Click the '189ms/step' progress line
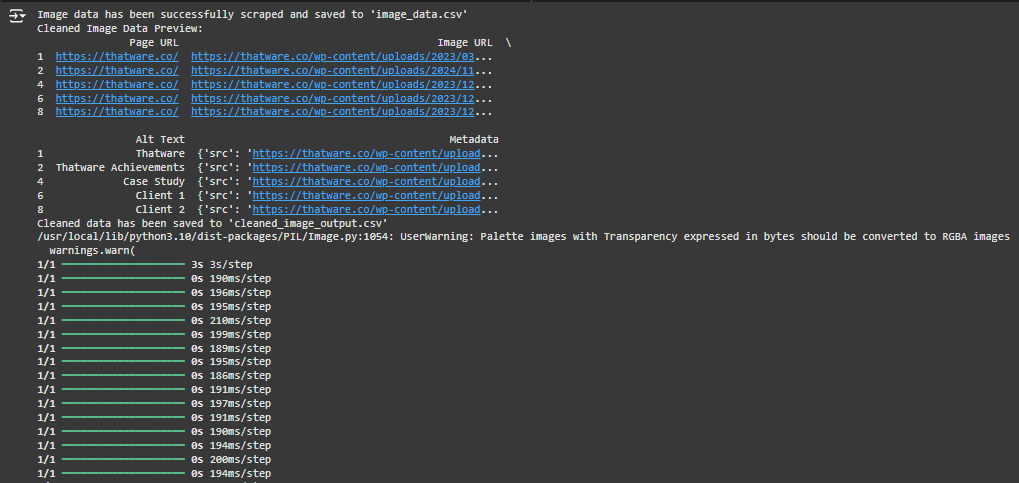The image size is (1019, 483). tap(154, 348)
